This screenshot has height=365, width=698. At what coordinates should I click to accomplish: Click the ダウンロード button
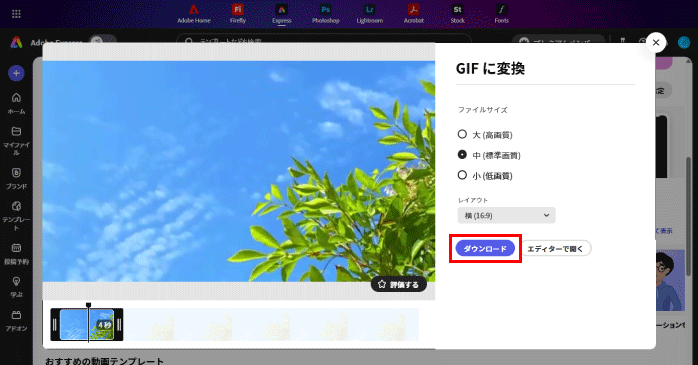[485, 248]
